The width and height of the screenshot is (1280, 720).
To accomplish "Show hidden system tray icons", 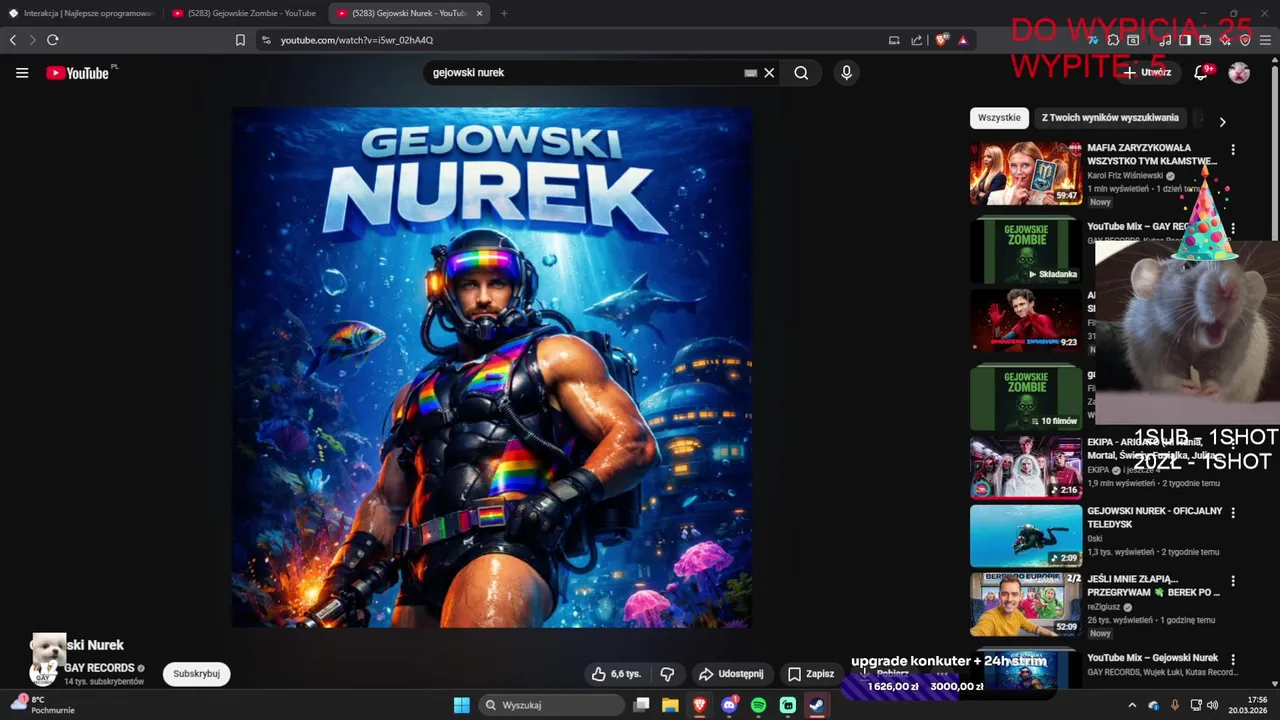I will (x=1132, y=705).
